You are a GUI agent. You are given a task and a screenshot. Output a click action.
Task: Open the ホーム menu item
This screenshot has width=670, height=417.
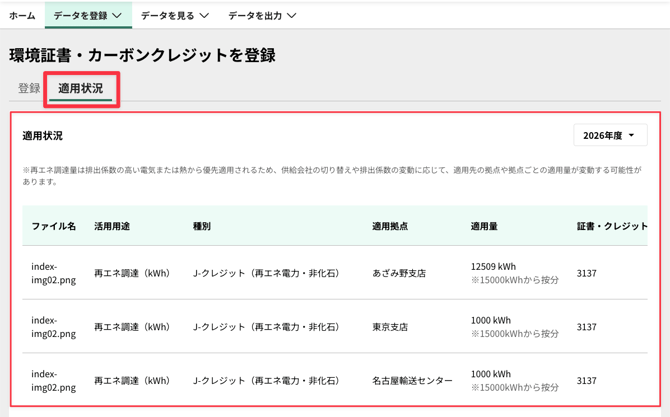pyautogui.click(x=22, y=16)
